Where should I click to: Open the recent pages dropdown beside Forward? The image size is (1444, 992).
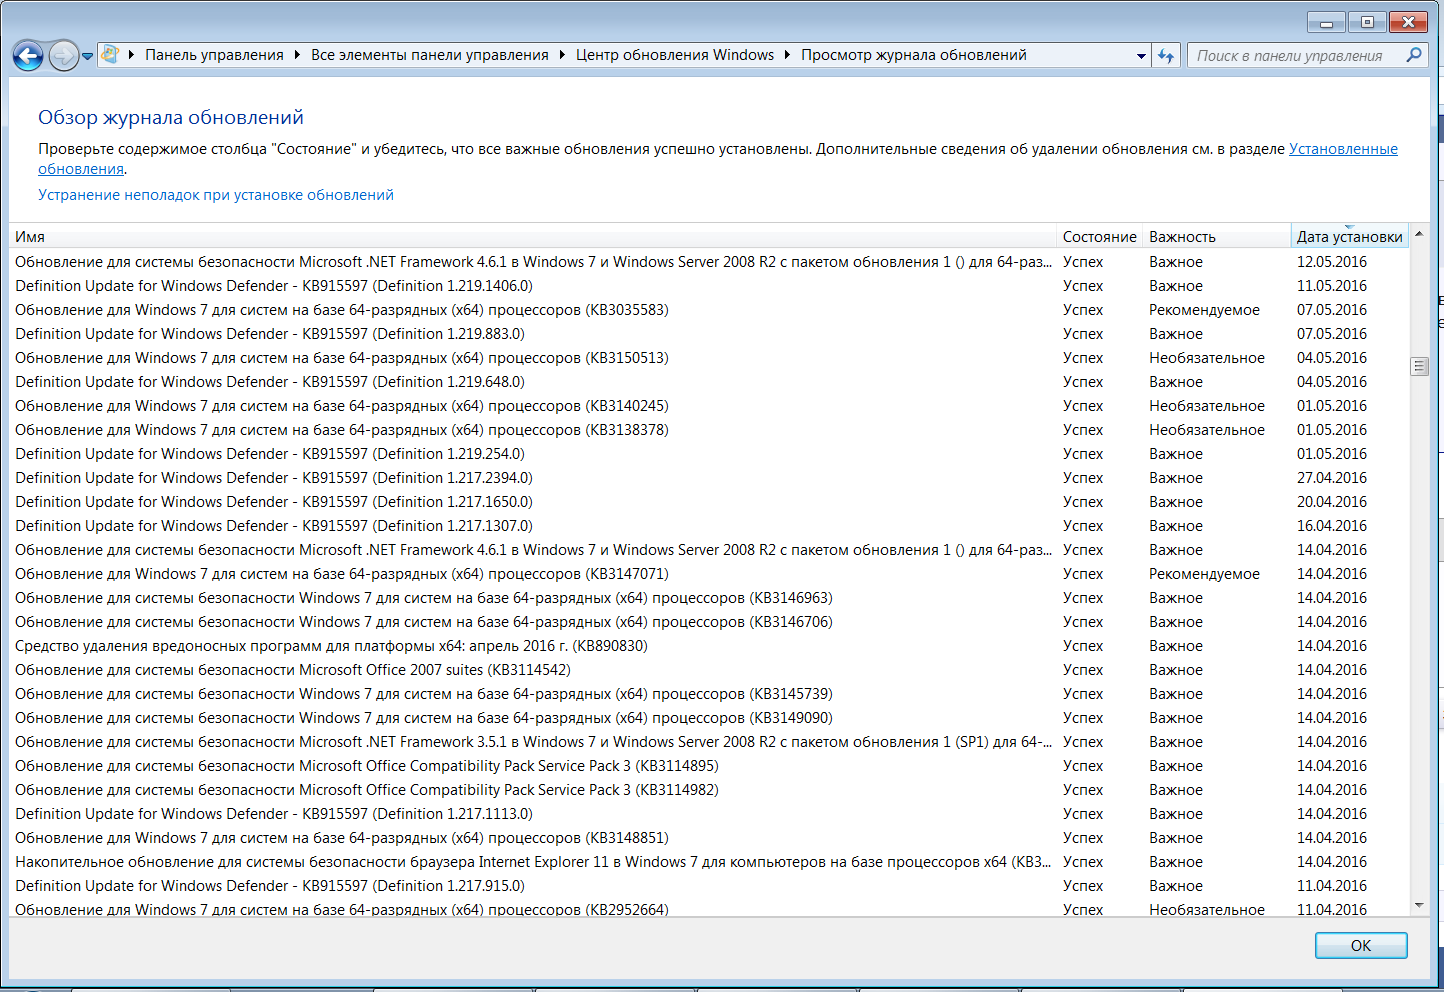click(88, 56)
